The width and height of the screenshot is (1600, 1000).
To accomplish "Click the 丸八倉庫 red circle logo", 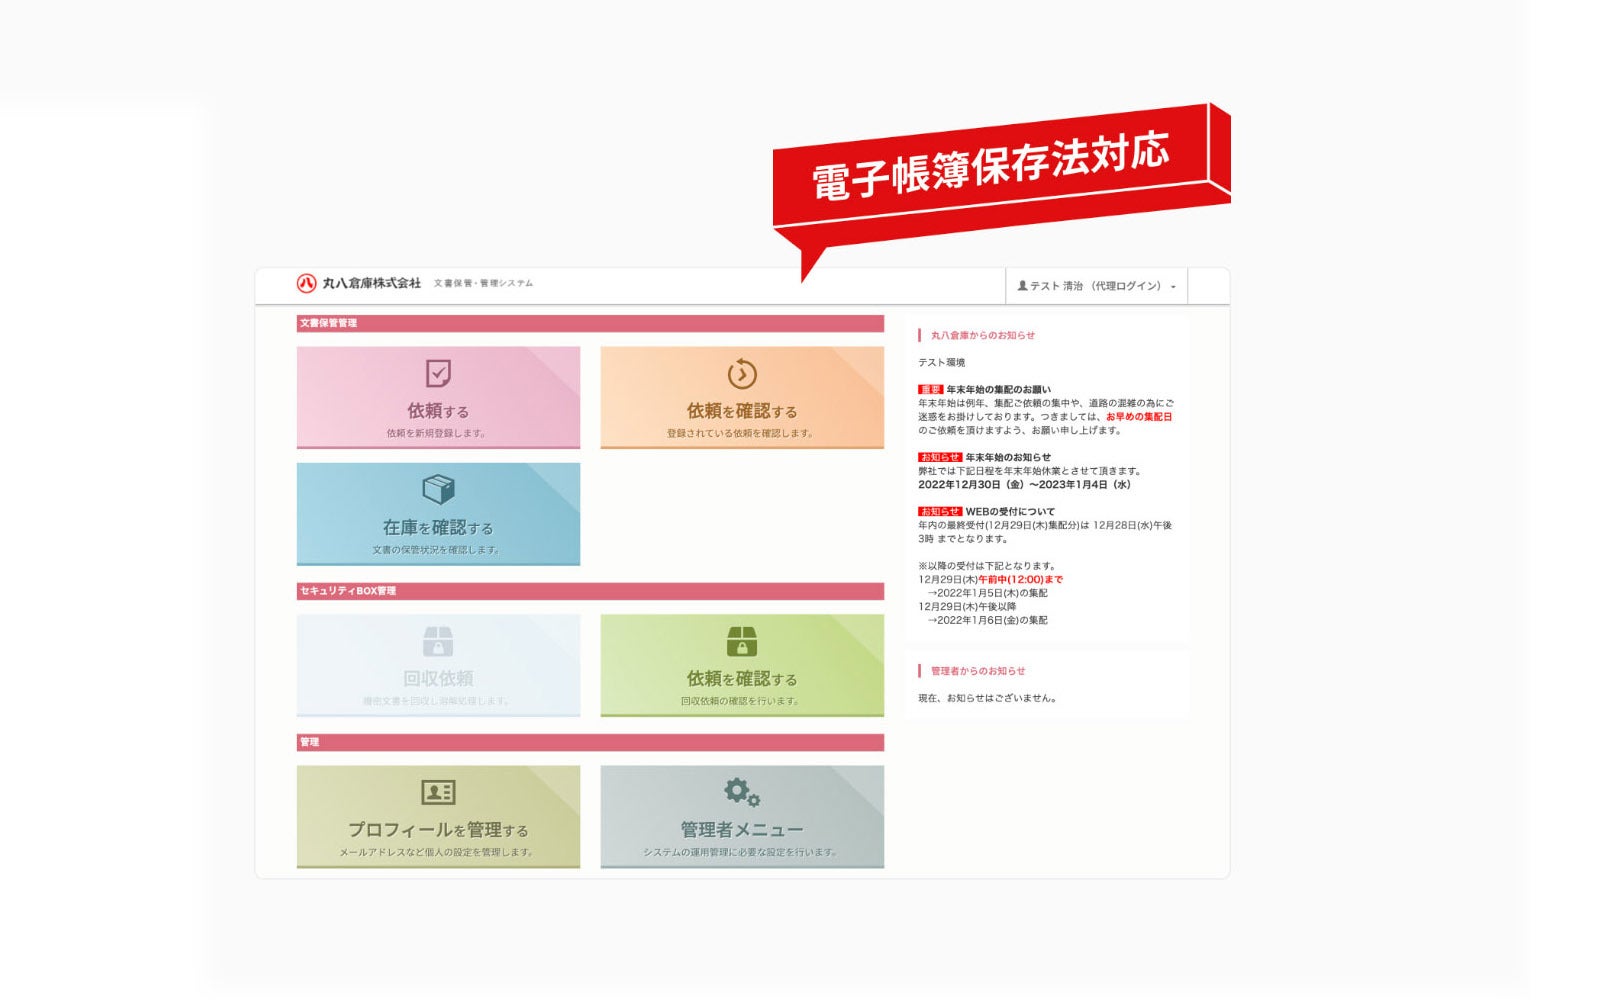I will (x=306, y=284).
